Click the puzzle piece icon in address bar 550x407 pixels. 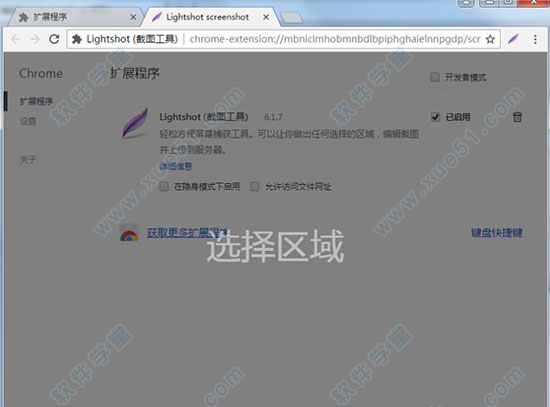(x=76, y=39)
